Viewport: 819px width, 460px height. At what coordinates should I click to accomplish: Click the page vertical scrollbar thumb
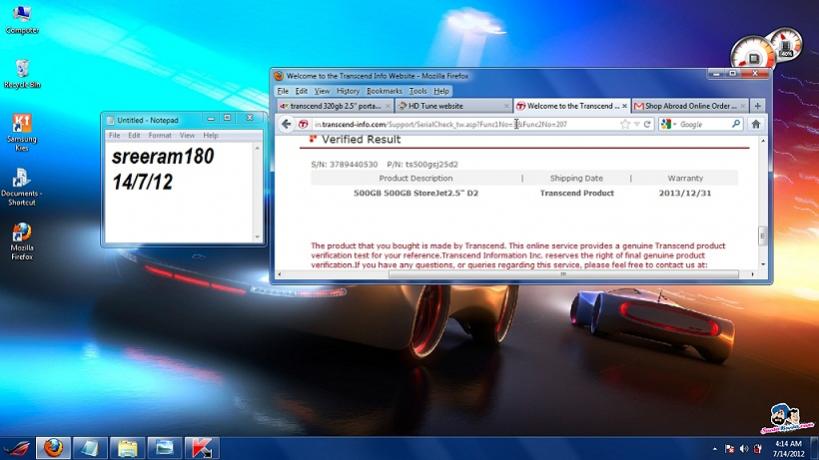point(762,235)
